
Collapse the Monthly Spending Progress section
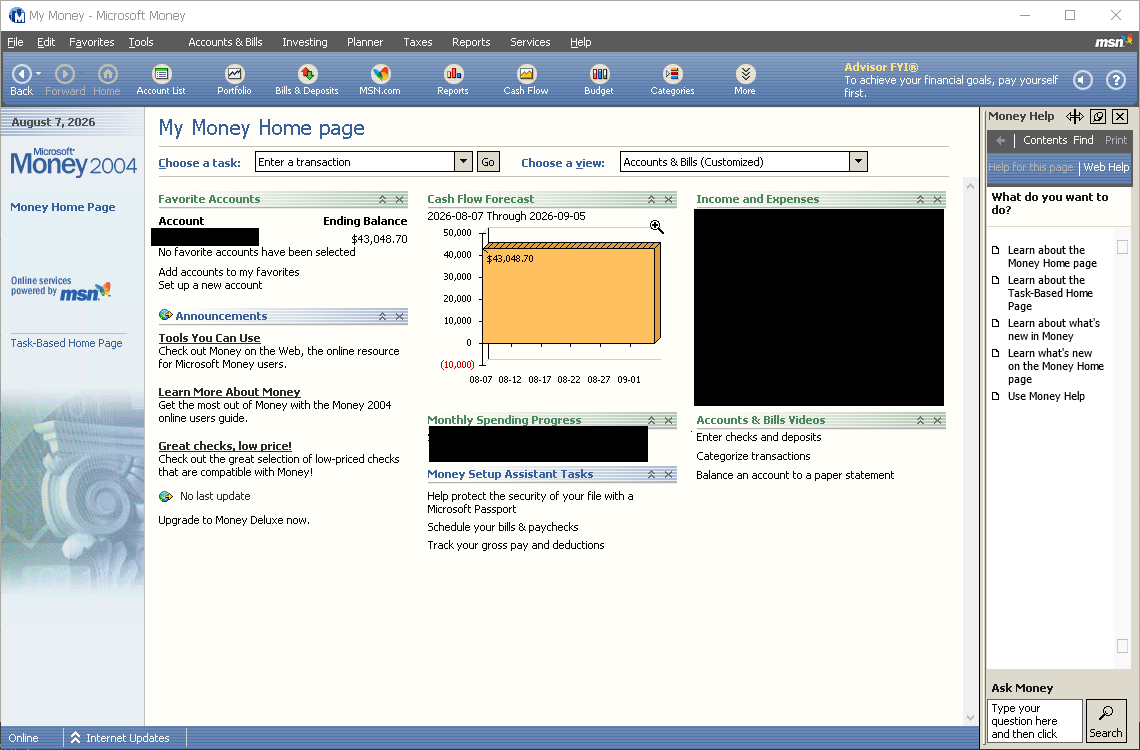point(651,420)
